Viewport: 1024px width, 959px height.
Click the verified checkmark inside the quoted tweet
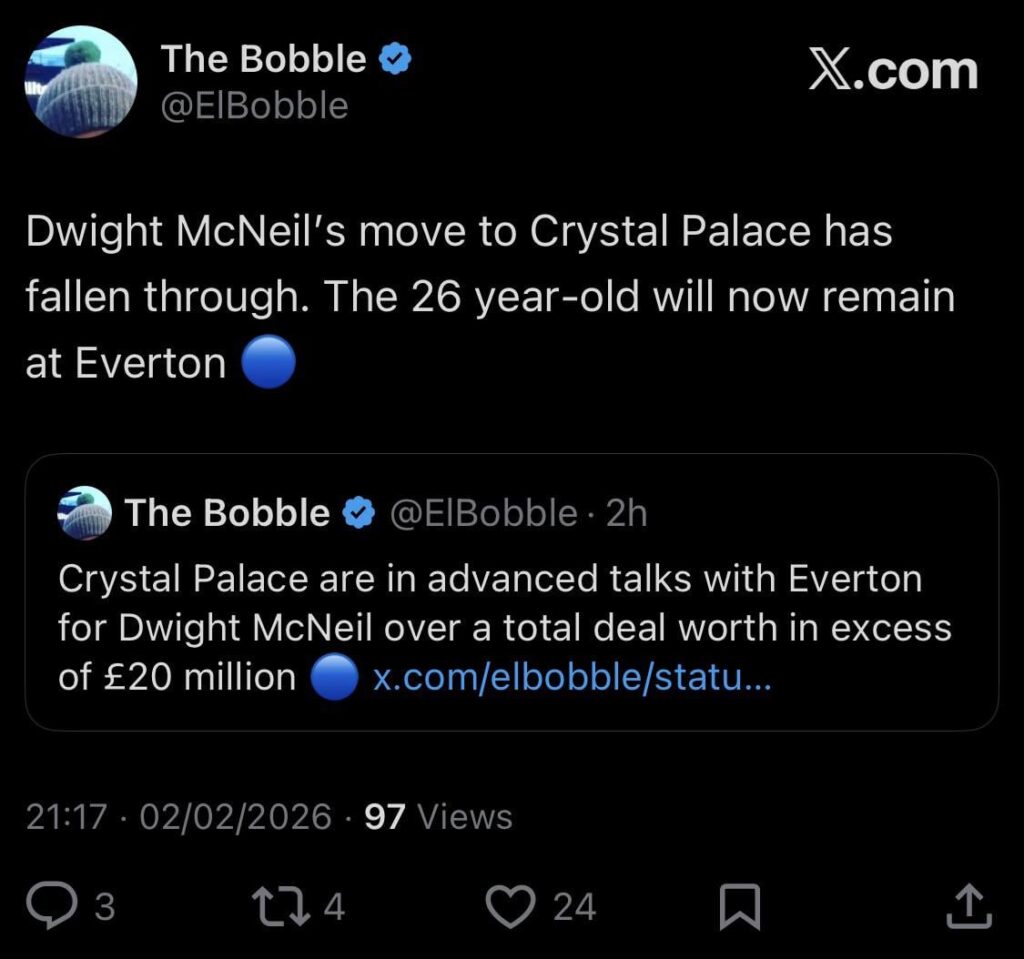(x=357, y=512)
